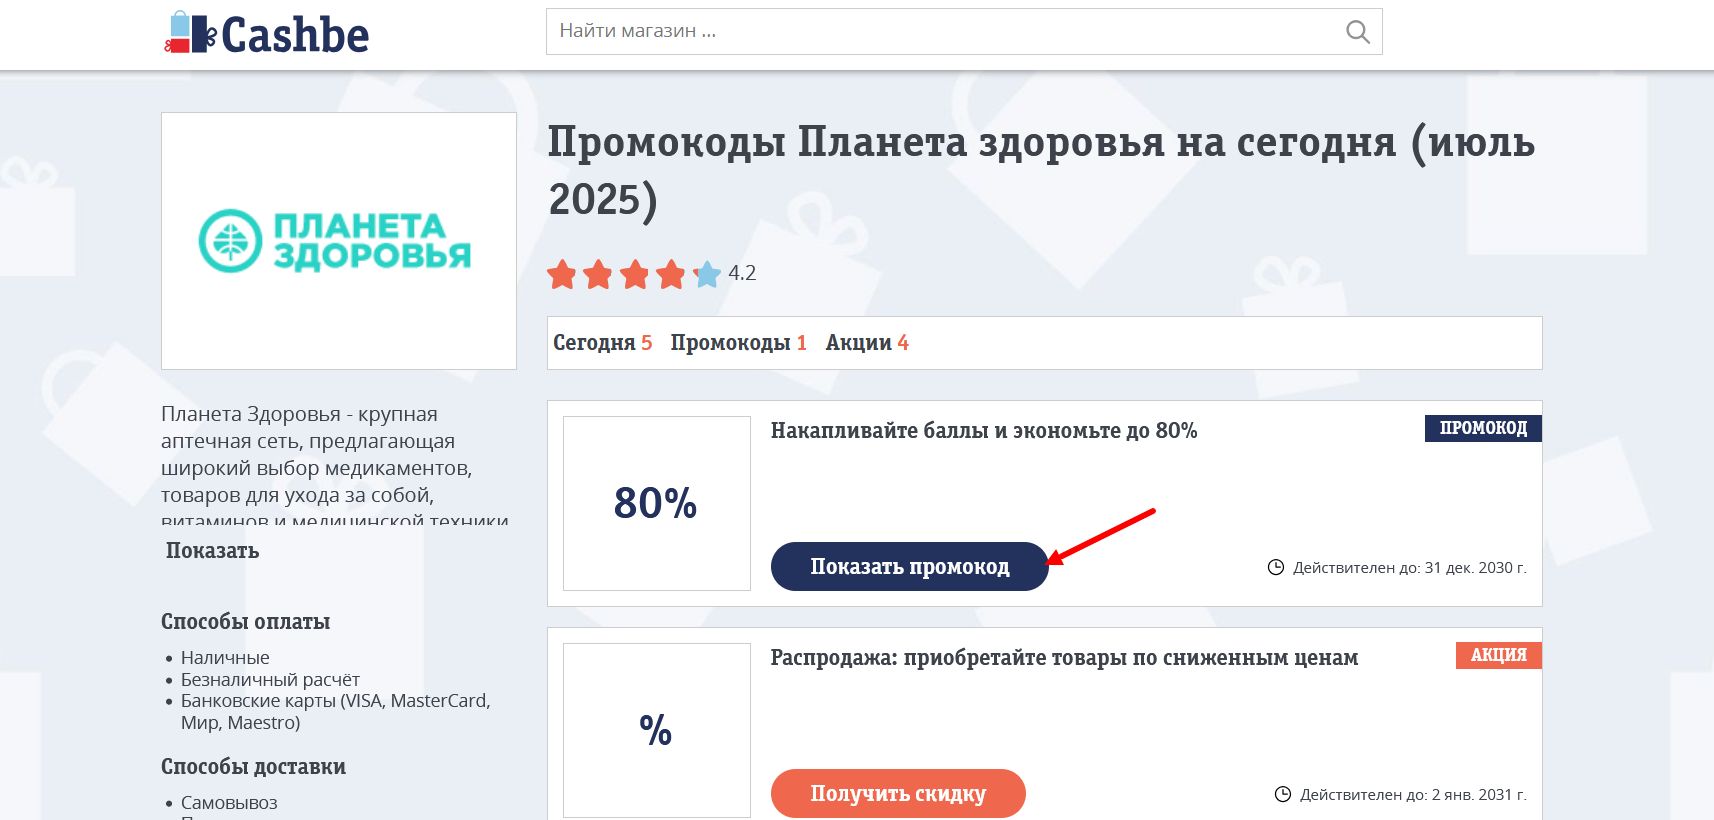Image resolution: width=1714 pixels, height=820 pixels.
Task: Click the 'АКЦИЯ' badge label
Action: (x=1498, y=655)
